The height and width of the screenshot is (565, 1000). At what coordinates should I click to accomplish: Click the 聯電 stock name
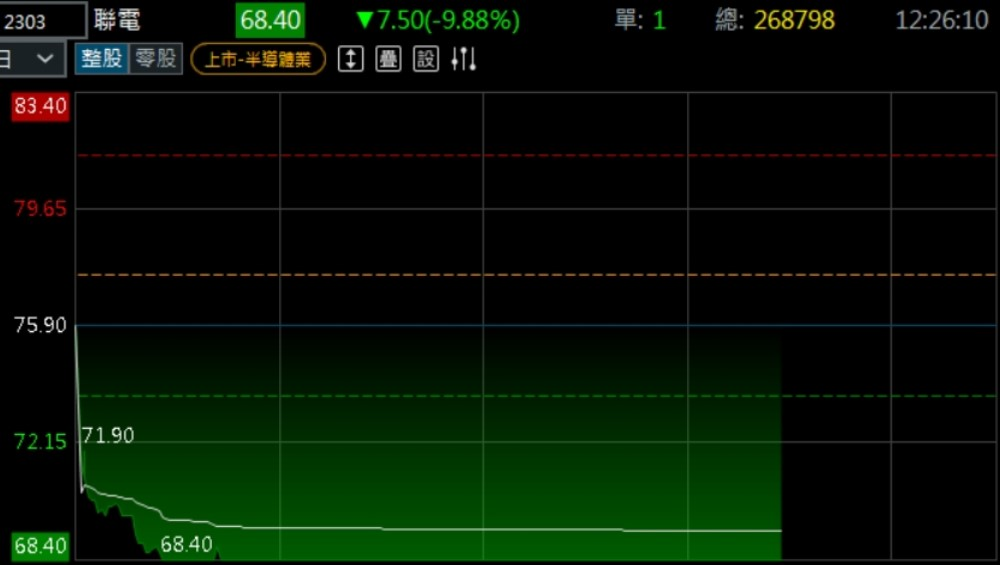click(x=117, y=20)
